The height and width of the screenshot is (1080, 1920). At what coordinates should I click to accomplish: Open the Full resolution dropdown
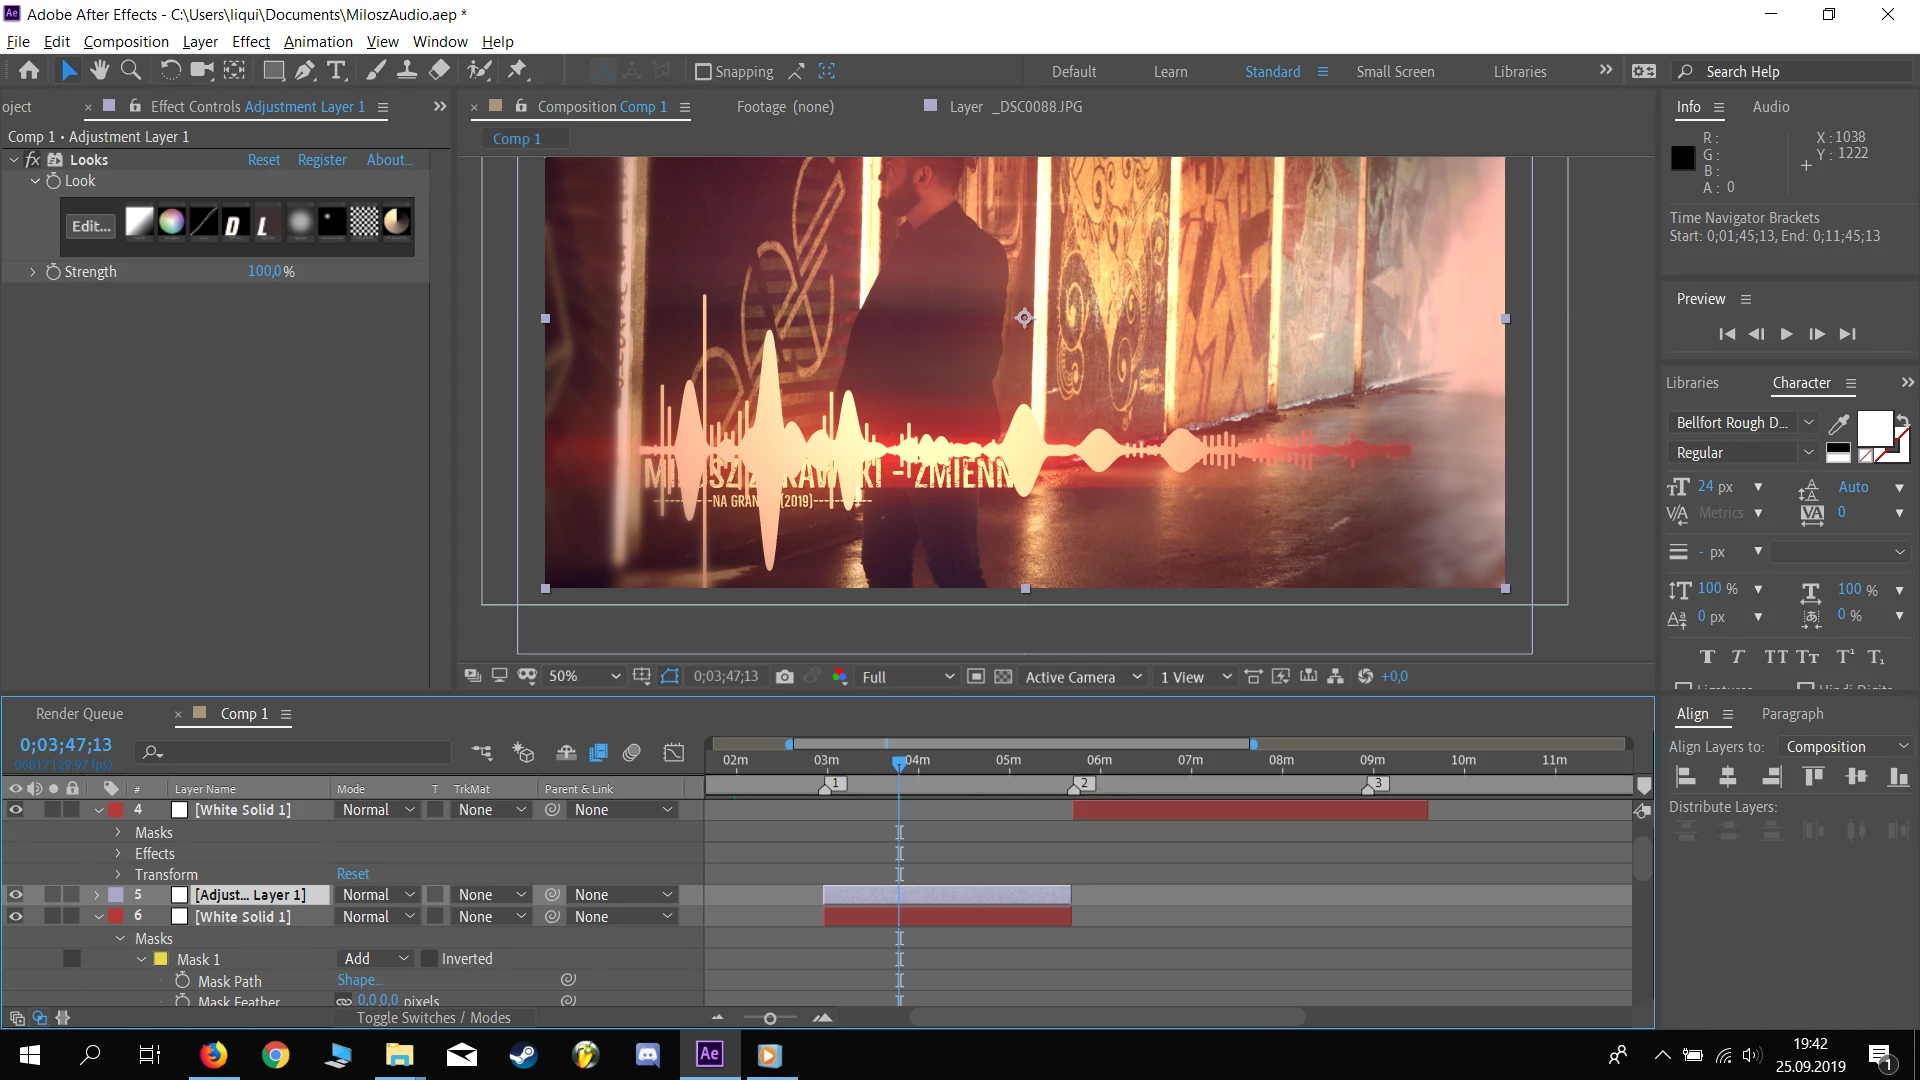point(908,677)
